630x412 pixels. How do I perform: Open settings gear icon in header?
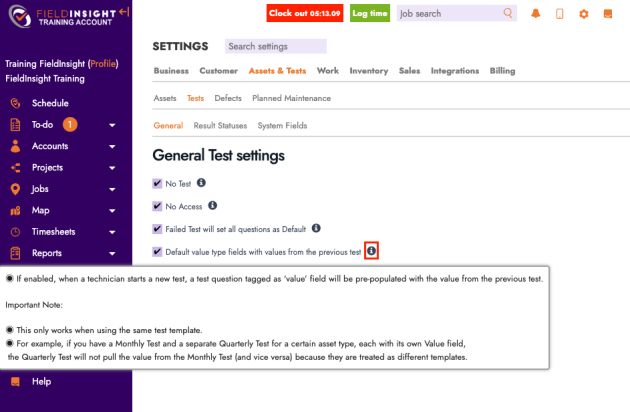[x=584, y=14]
